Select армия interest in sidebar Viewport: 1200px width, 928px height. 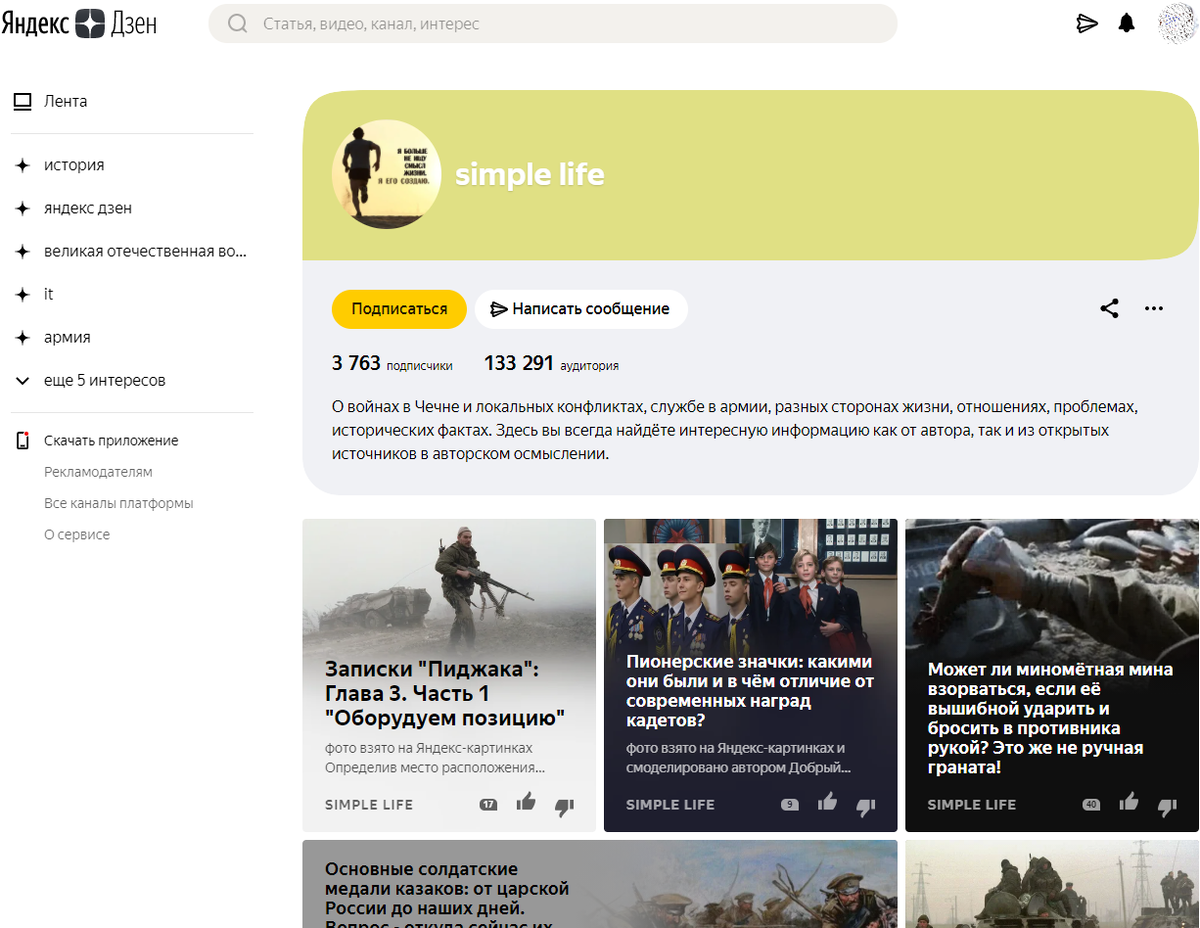[x=67, y=338]
